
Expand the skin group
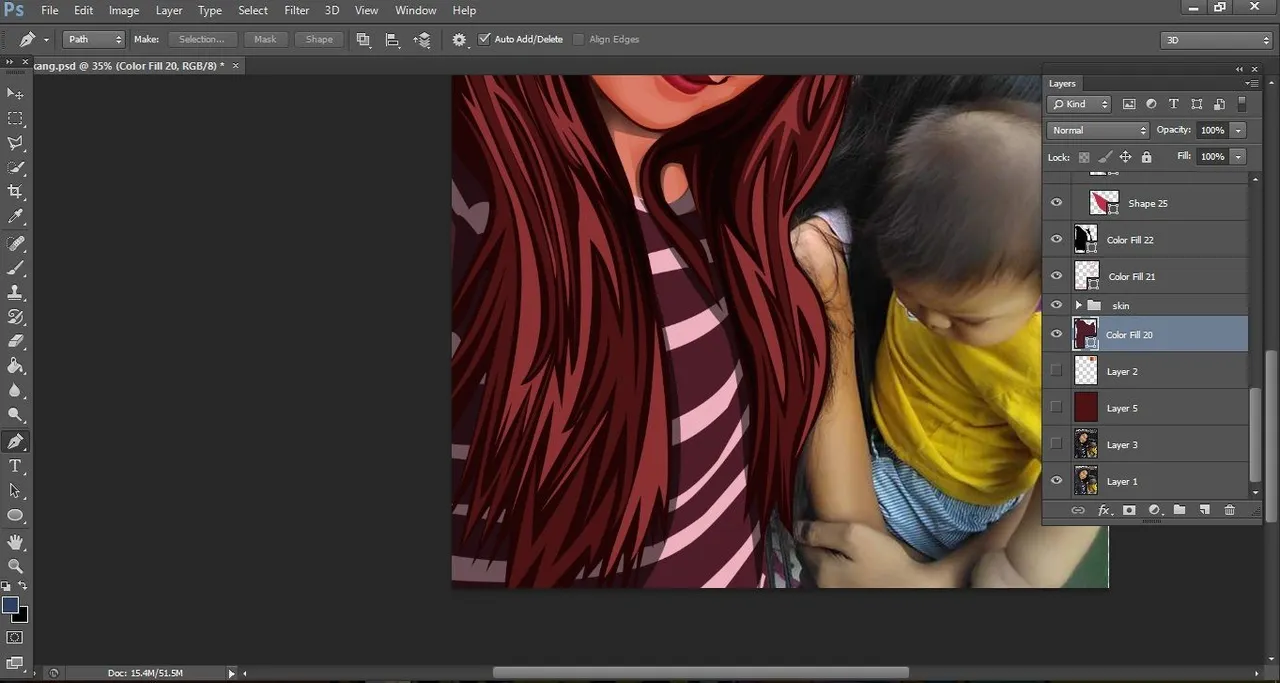[1079, 305]
